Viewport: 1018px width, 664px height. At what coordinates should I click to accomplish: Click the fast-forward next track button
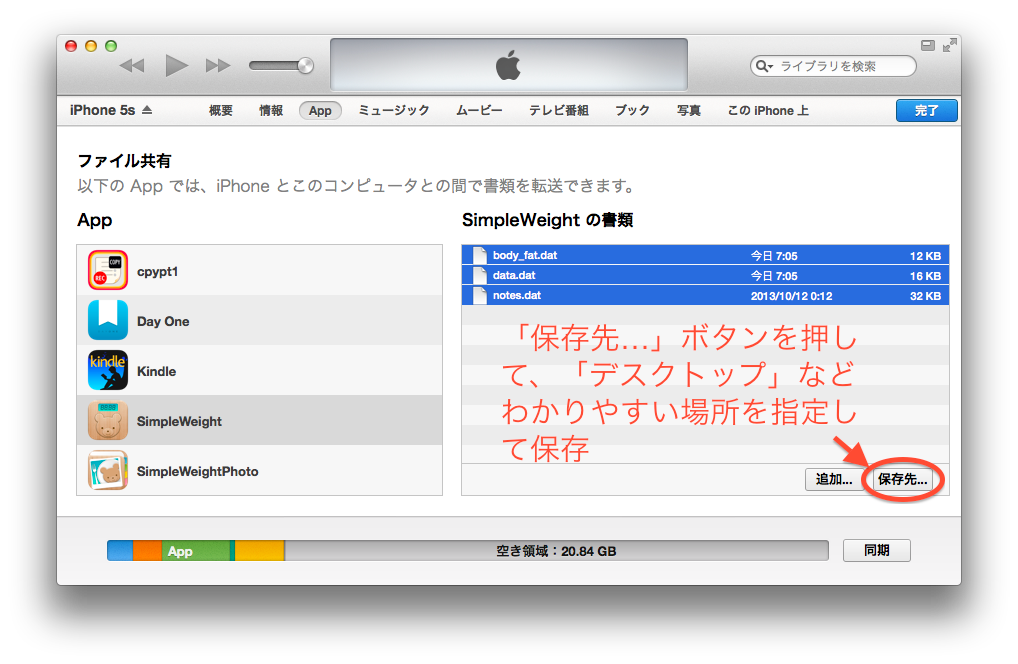(218, 66)
